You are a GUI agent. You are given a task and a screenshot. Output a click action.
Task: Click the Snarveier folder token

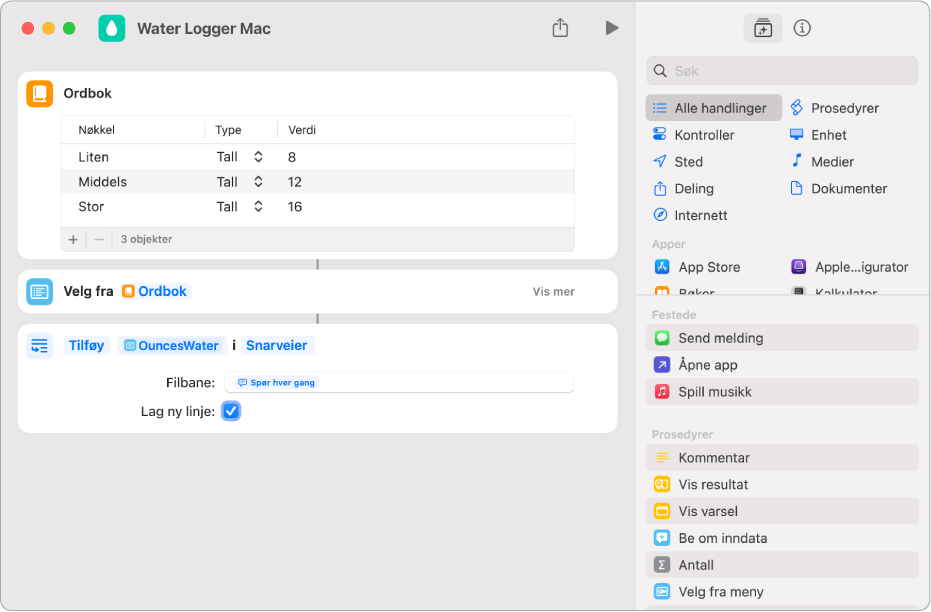[277, 345]
